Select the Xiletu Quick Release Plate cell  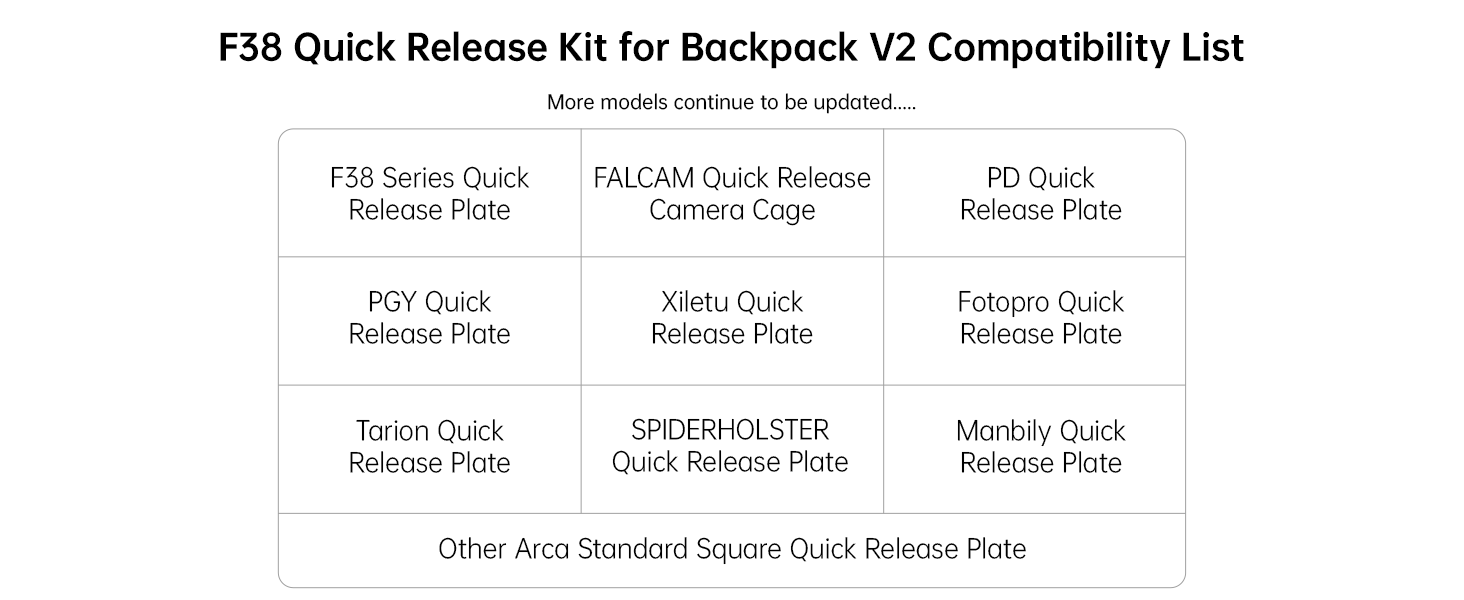point(732,318)
